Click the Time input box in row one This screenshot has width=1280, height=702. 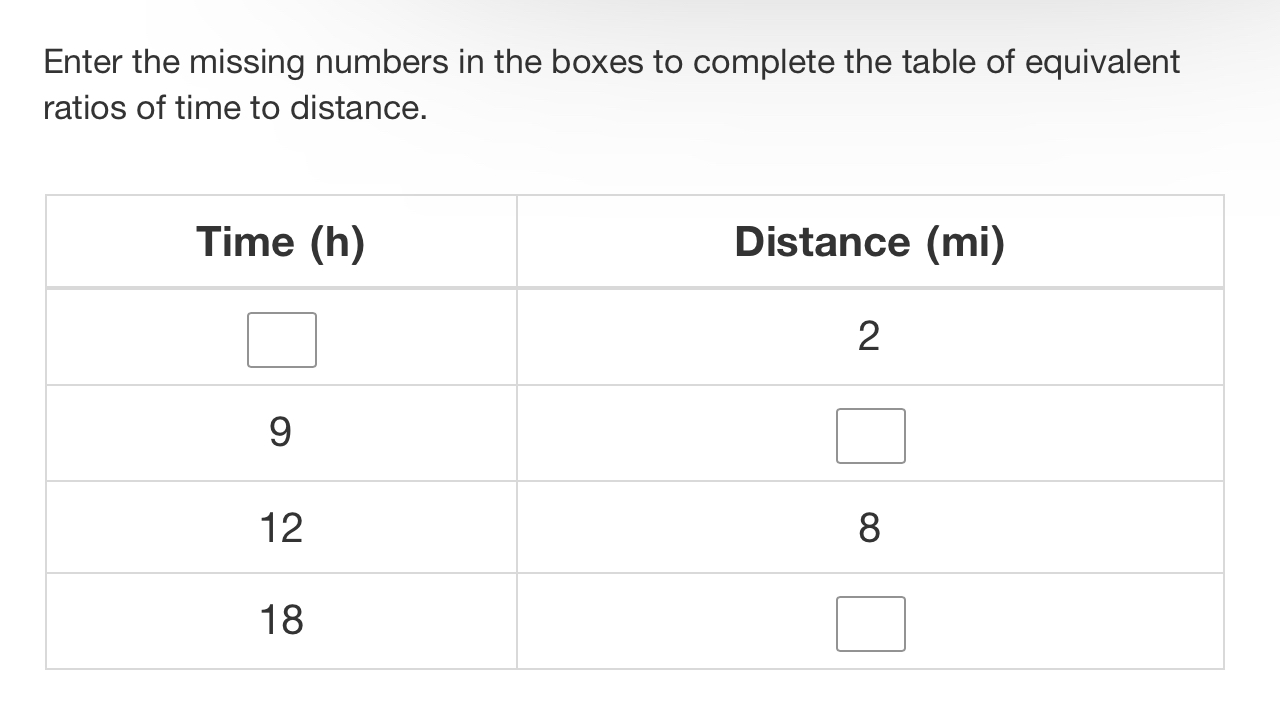[282, 339]
